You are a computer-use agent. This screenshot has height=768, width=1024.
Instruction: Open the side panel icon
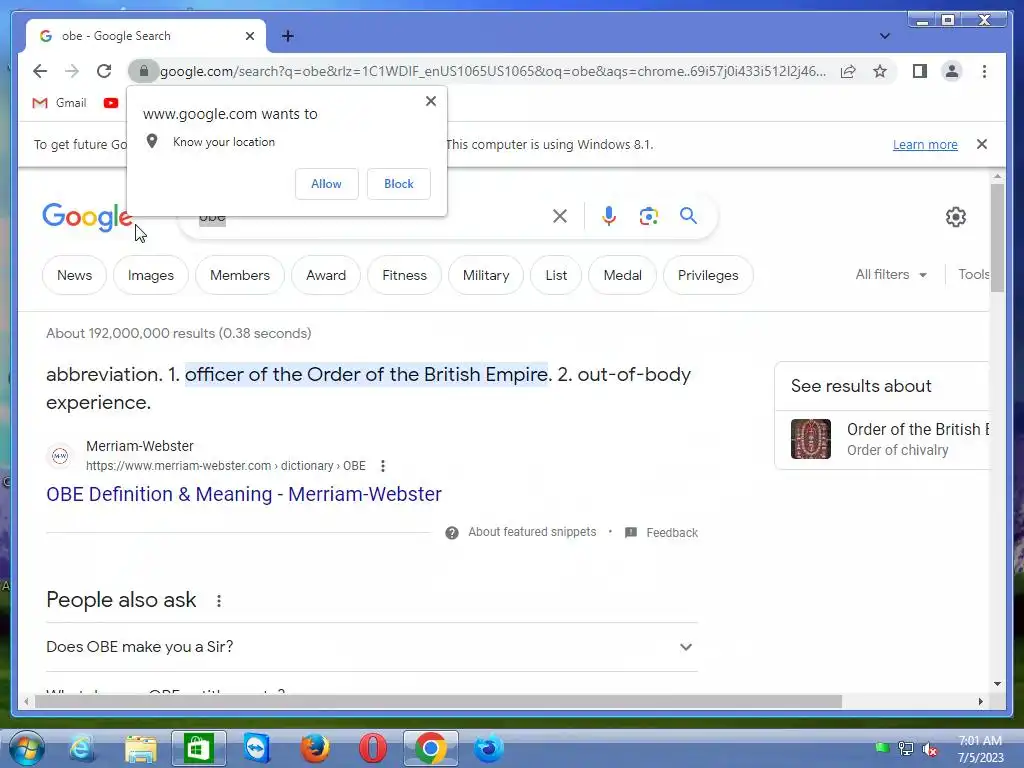pos(920,71)
